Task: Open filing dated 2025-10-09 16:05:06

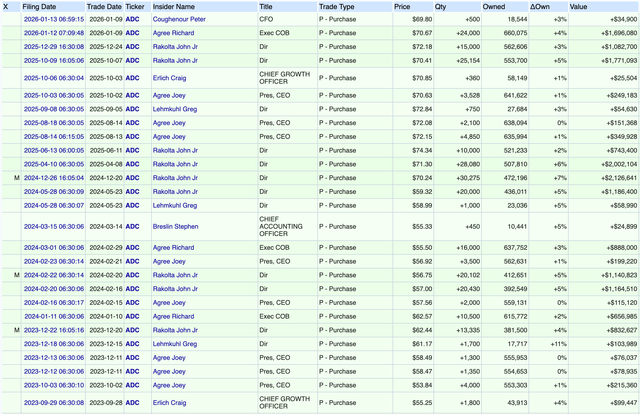Action: tap(54, 60)
